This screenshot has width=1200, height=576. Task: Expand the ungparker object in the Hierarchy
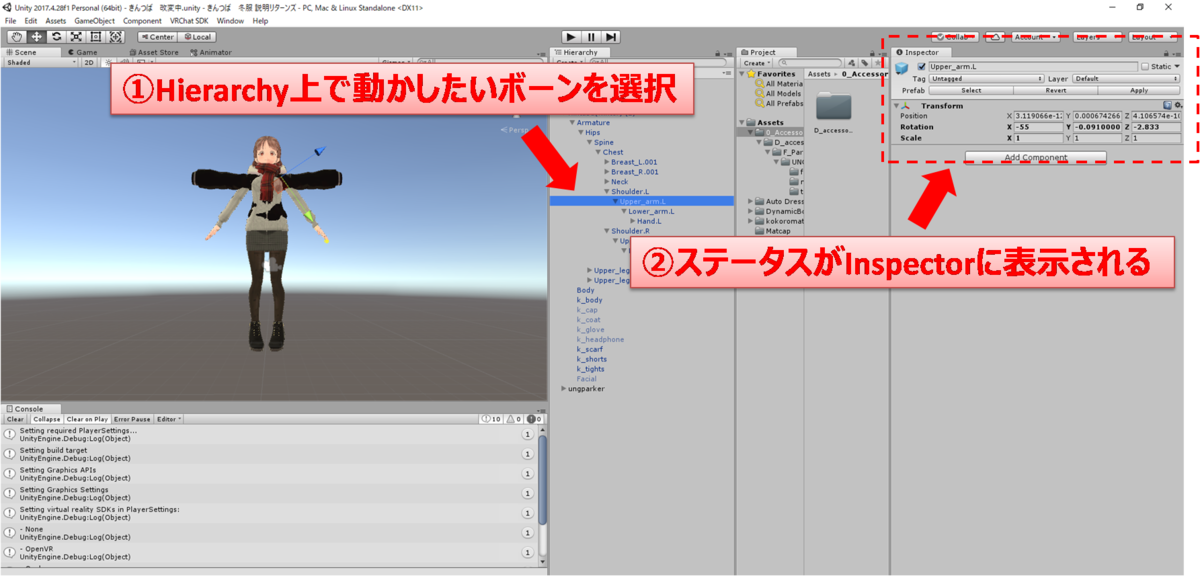click(x=564, y=389)
